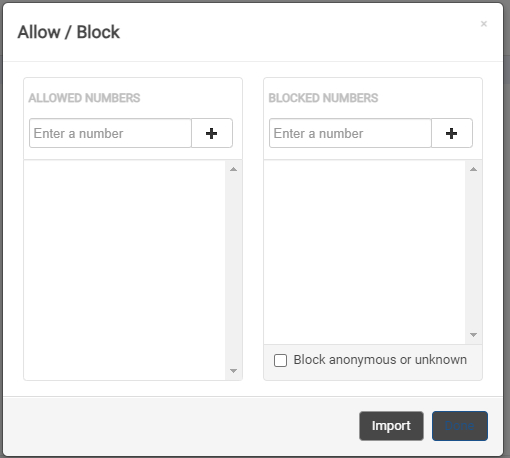This screenshot has width=510, height=458.
Task: Confirm changes with the Done button
Action: (x=460, y=426)
